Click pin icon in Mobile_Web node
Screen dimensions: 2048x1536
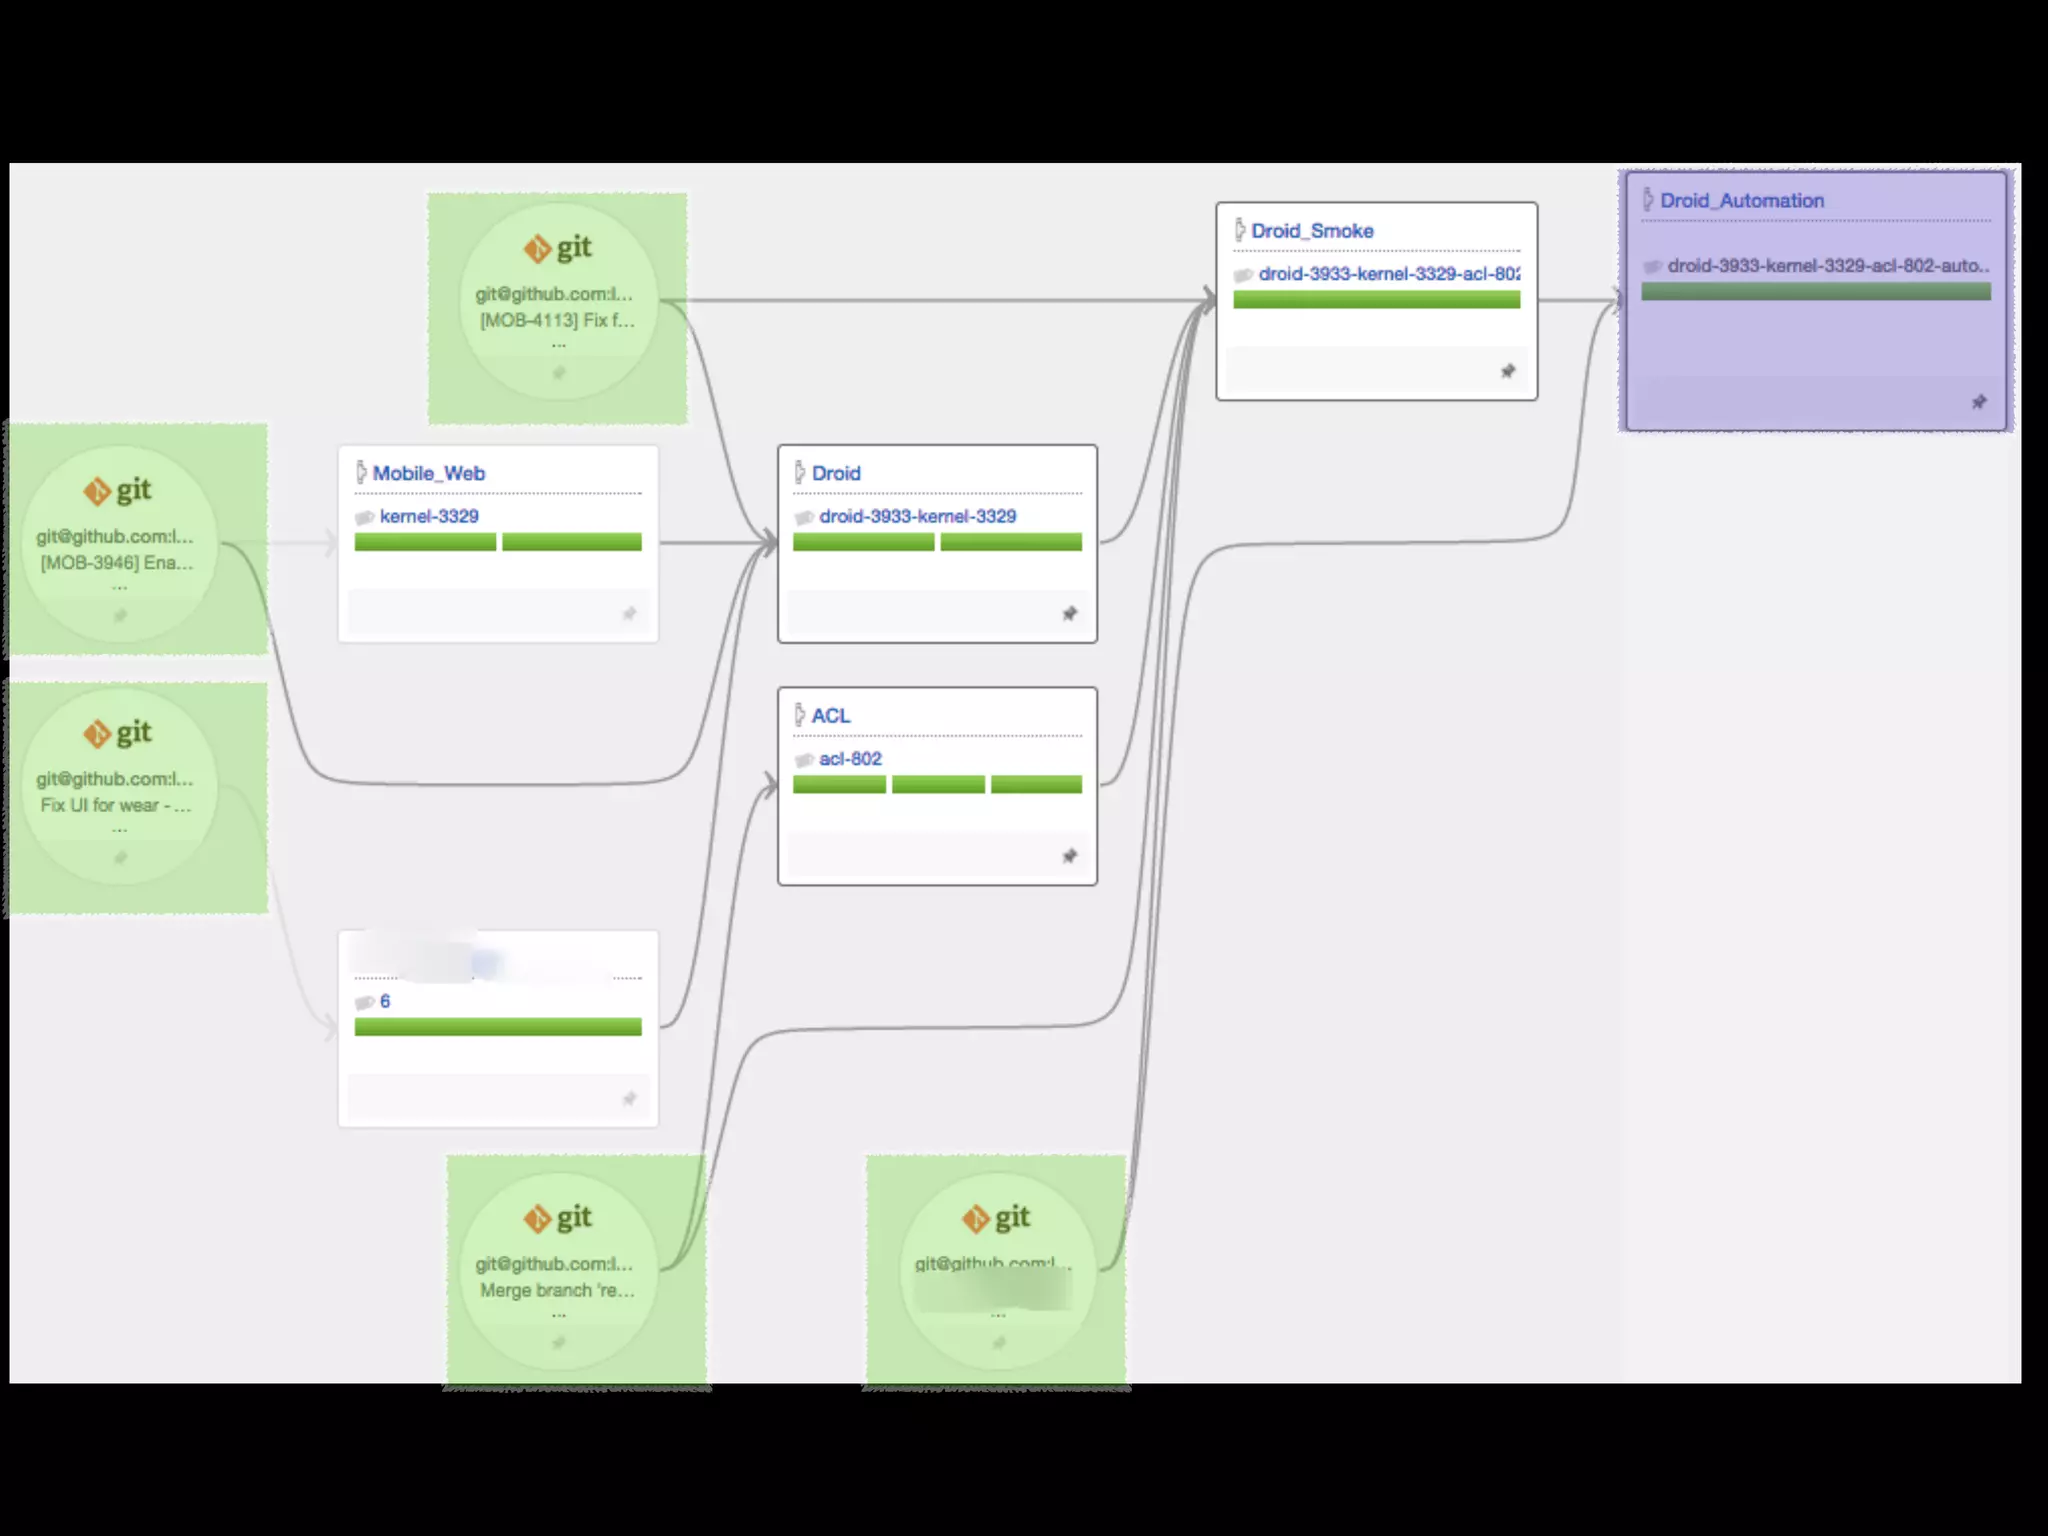click(x=629, y=613)
